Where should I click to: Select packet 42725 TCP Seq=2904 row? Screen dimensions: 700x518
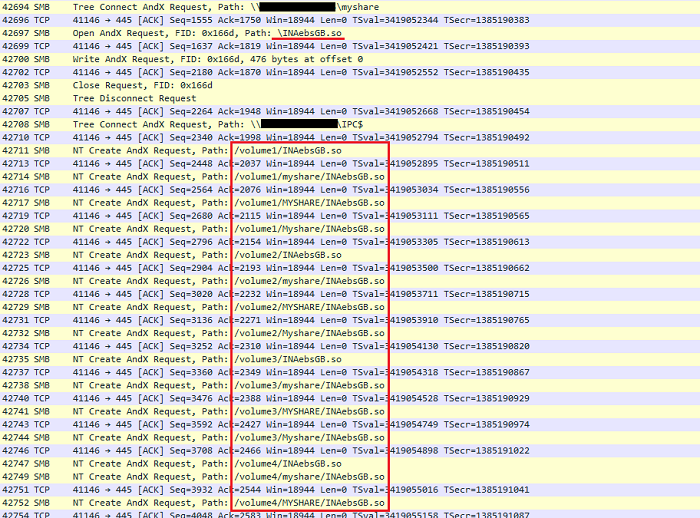point(350,268)
